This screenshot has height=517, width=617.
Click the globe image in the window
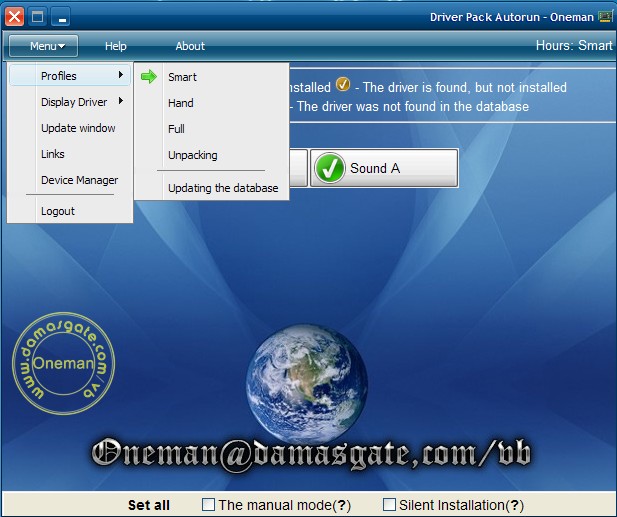[306, 383]
